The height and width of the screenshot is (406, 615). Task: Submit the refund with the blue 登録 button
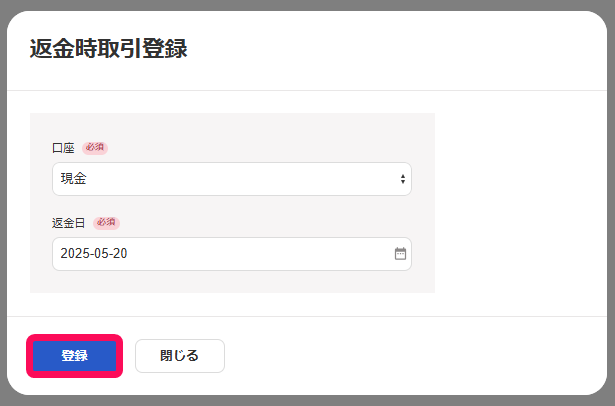pos(75,356)
